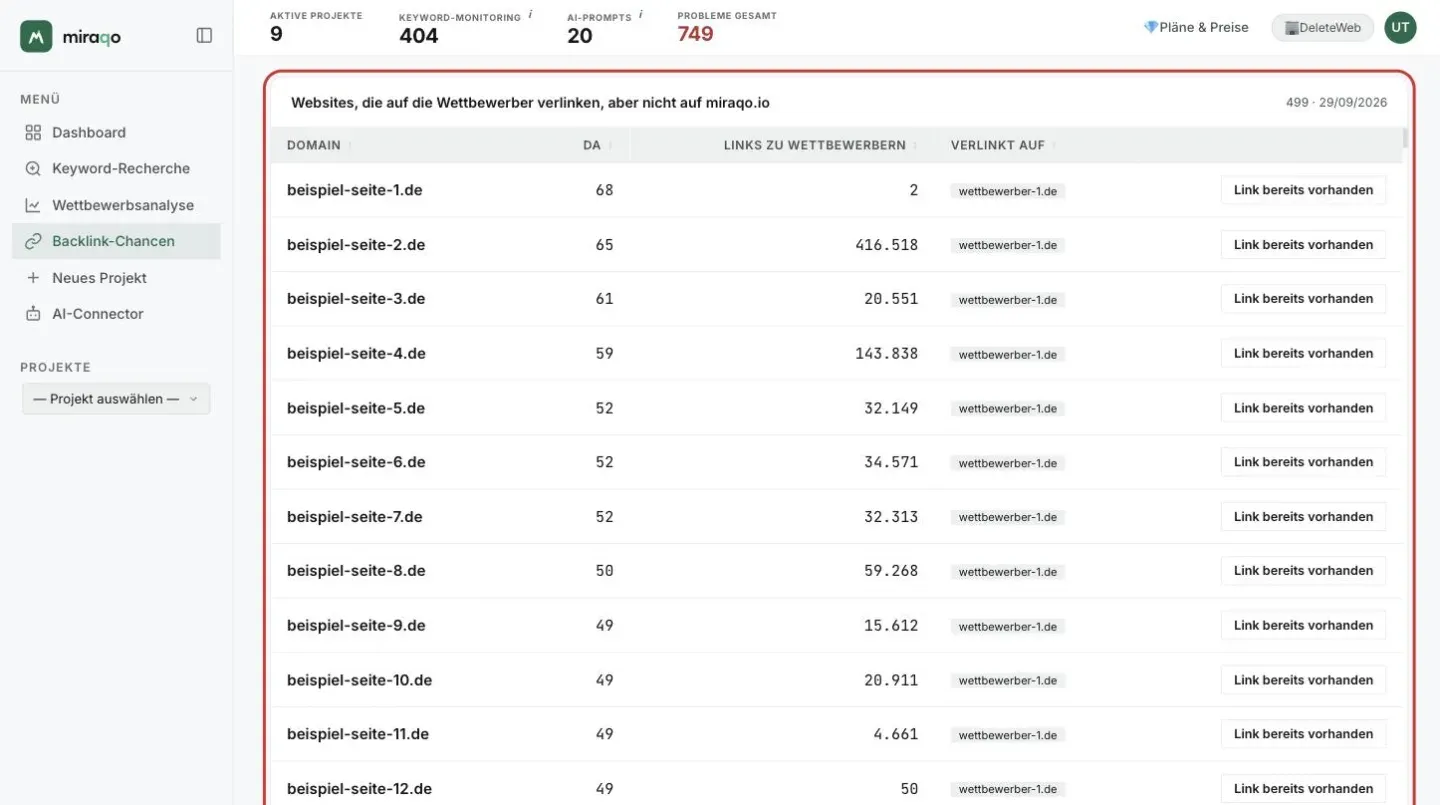Click the AI-Connector robot icon

(33, 314)
